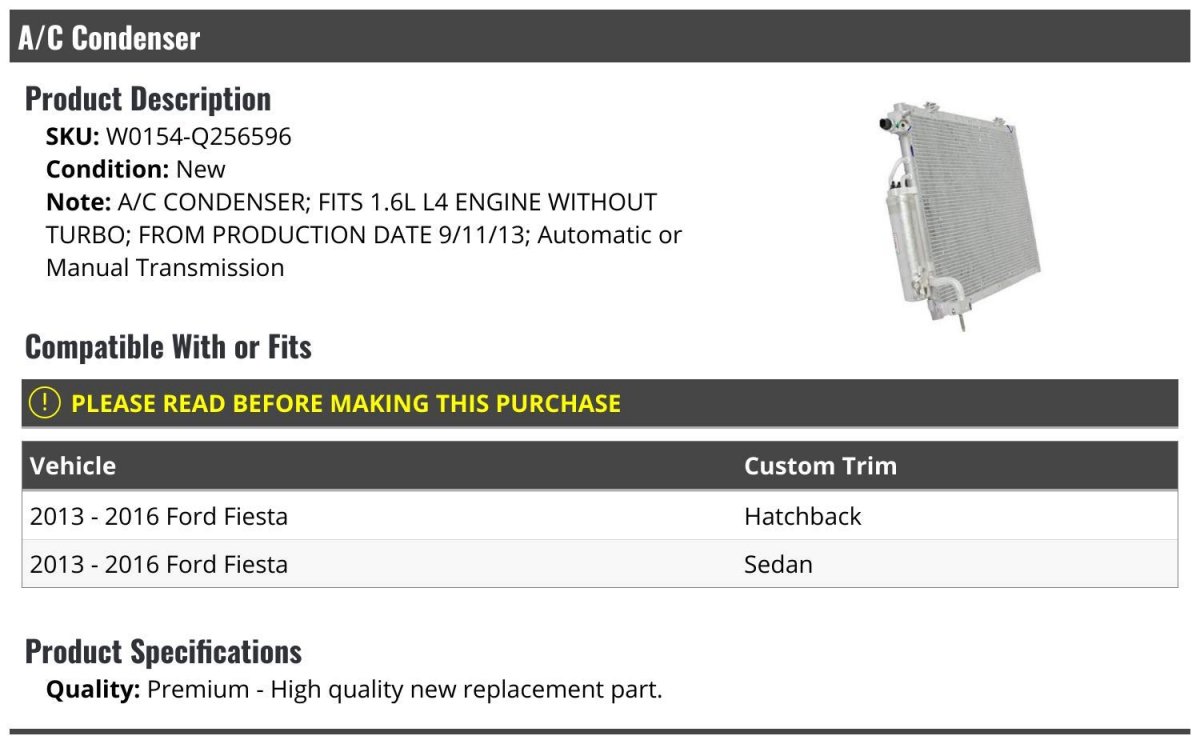Click the Vehicle column header

click(x=73, y=466)
